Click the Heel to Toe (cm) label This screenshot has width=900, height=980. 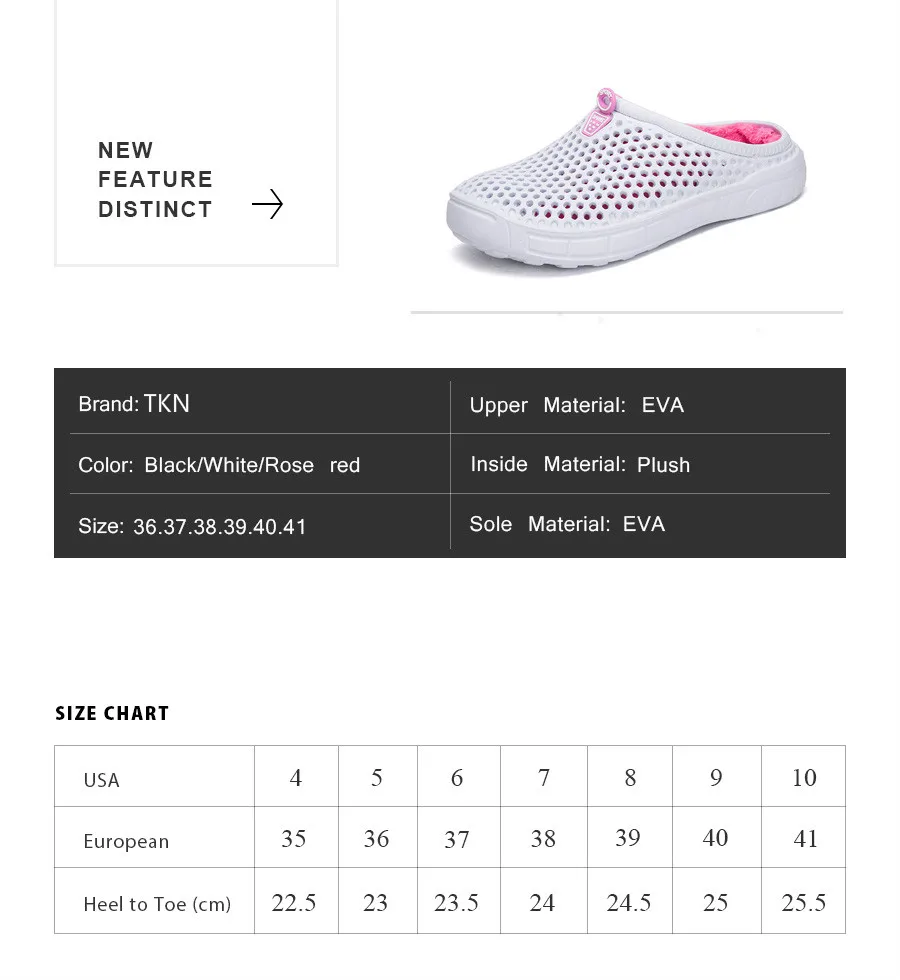[157, 904]
